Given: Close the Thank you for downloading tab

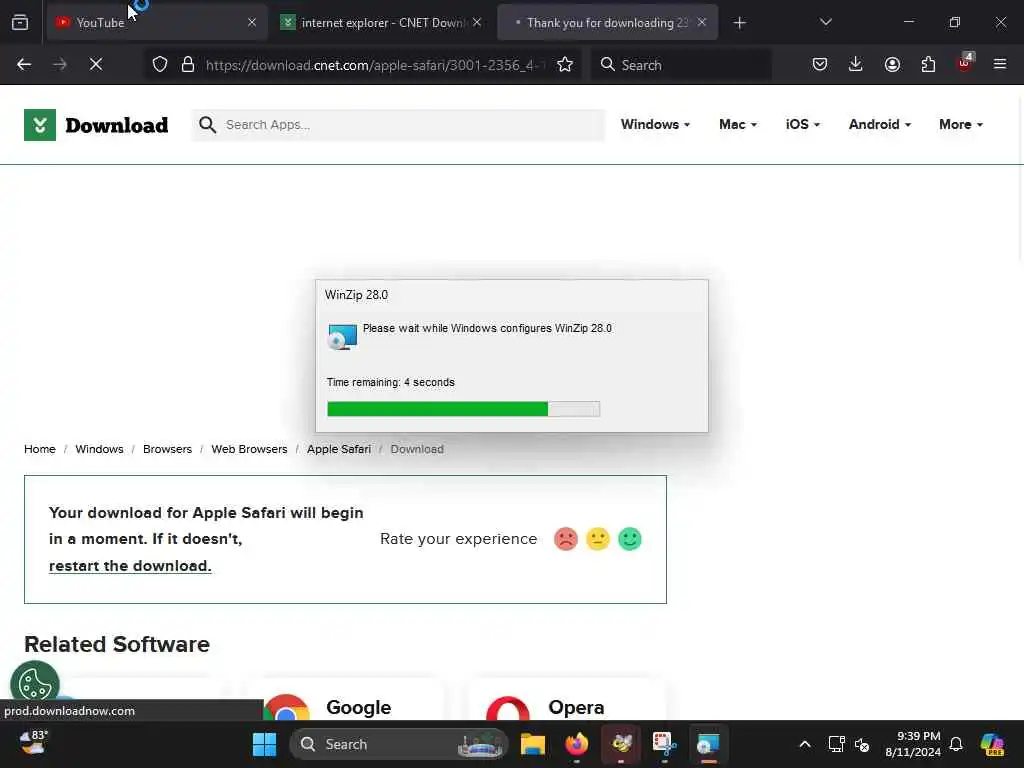Looking at the screenshot, I should click(x=701, y=23).
